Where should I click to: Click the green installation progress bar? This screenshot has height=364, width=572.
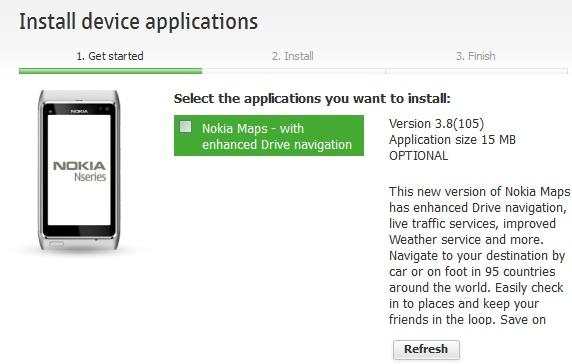pyautogui.click(x=111, y=71)
